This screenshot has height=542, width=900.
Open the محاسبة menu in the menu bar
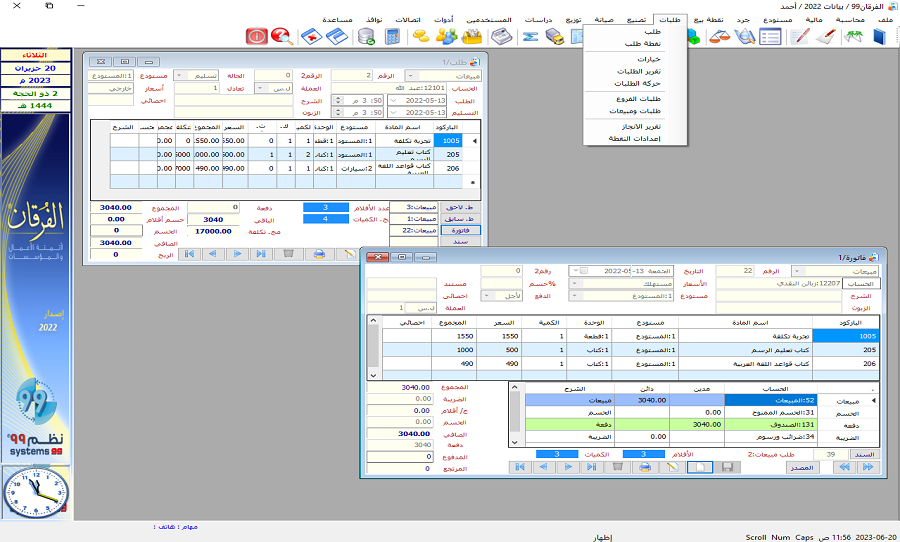850,20
